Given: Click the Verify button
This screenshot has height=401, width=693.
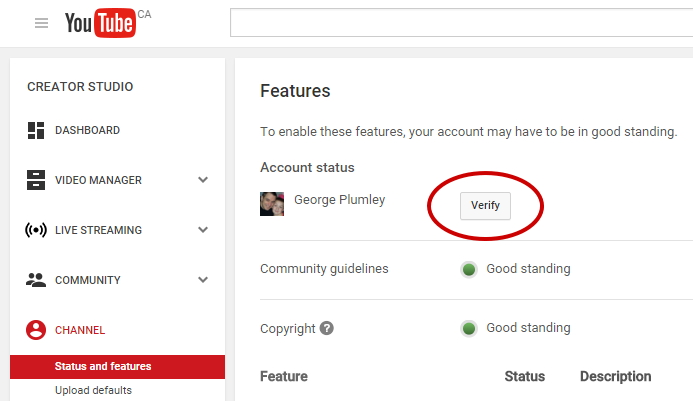Looking at the screenshot, I should [485, 206].
